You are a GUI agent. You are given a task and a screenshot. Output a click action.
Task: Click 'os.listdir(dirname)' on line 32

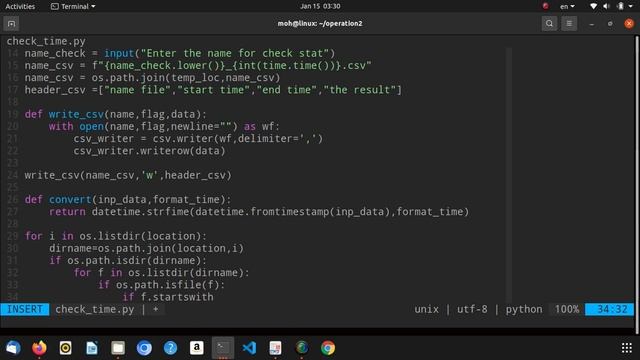[186, 273]
